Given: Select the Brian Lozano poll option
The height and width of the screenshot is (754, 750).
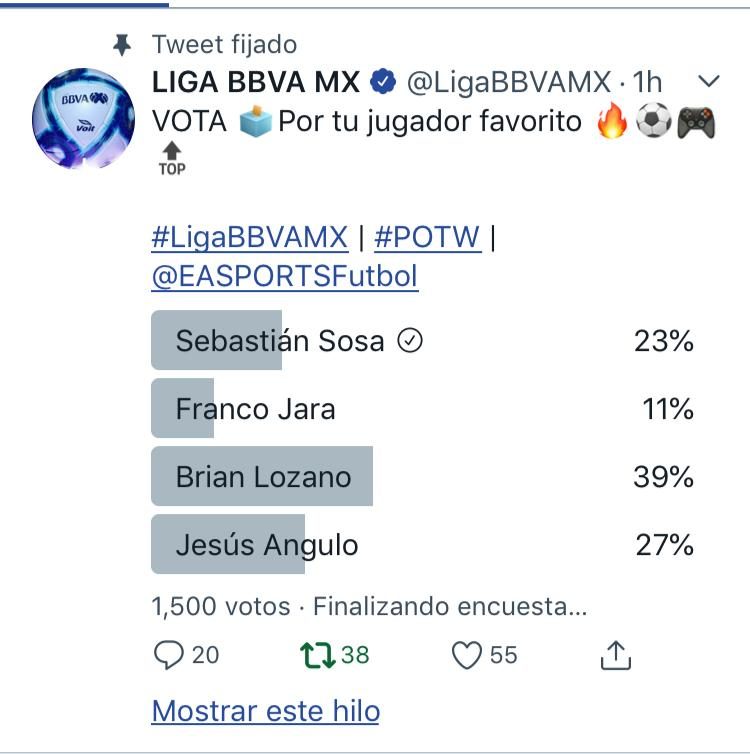Looking at the screenshot, I should click(x=423, y=476).
